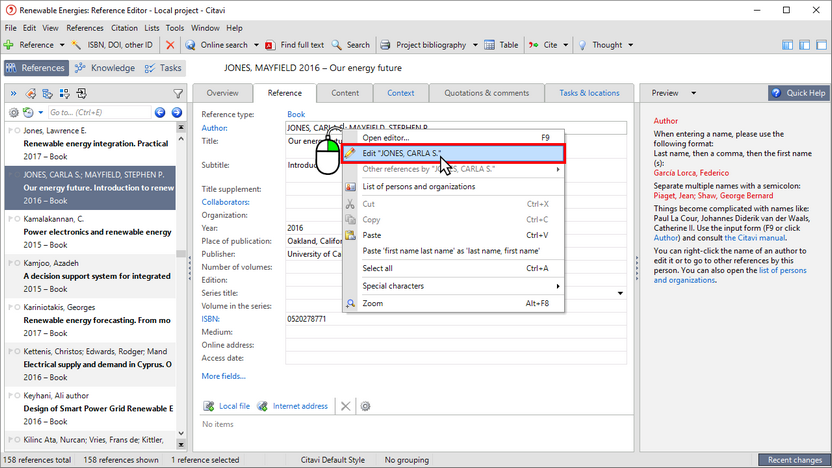Image resolution: width=832 pixels, height=468 pixels.
Task: Go back with the blue left arrow
Action: pyautogui.click(x=160, y=112)
